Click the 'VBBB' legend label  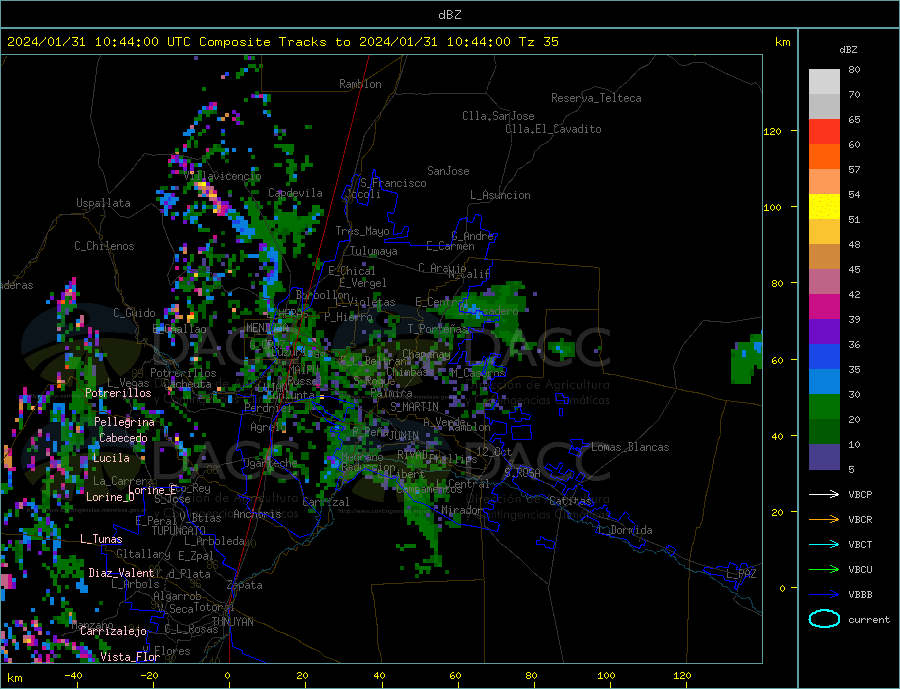click(860, 594)
